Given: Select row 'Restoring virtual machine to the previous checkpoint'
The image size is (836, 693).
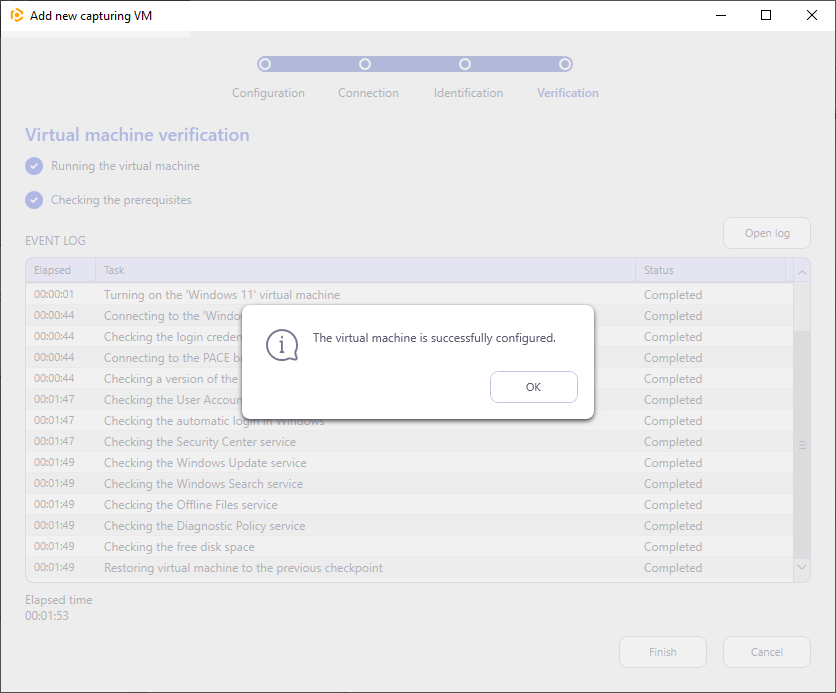Looking at the screenshot, I should click(x=409, y=568).
